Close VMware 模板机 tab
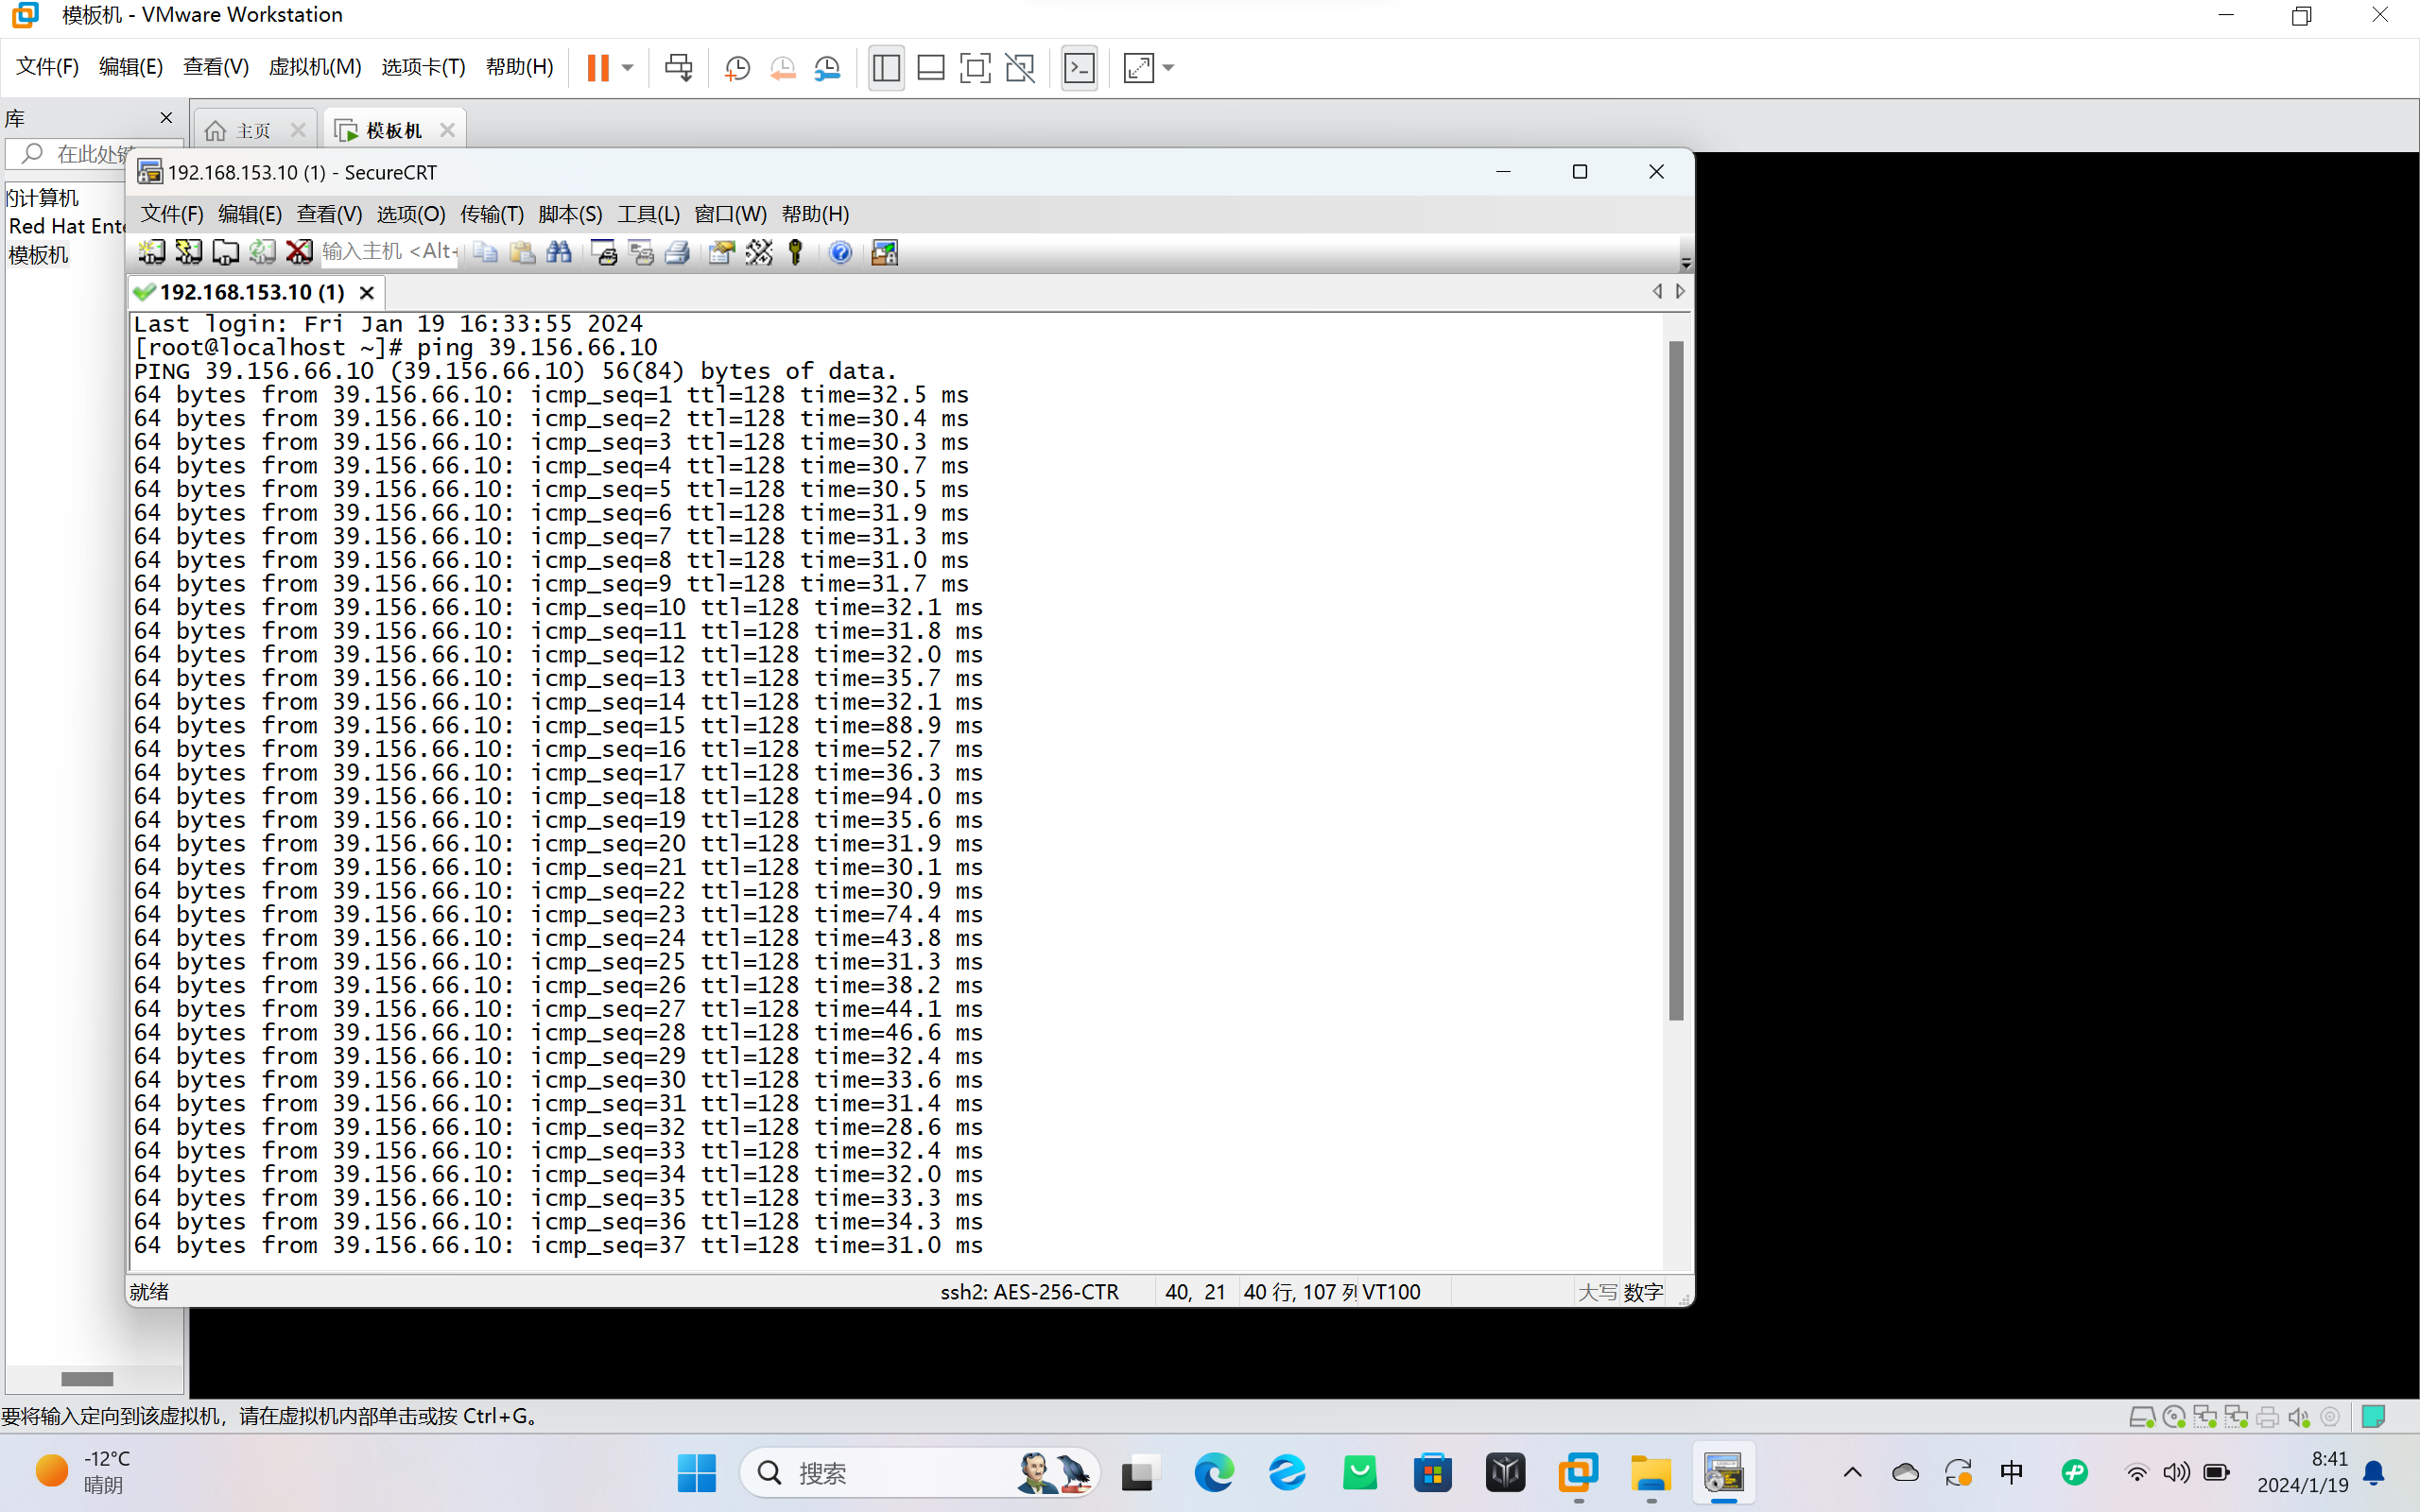Image resolution: width=2420 pixels, height=1512 pixels. coord(447,130)
